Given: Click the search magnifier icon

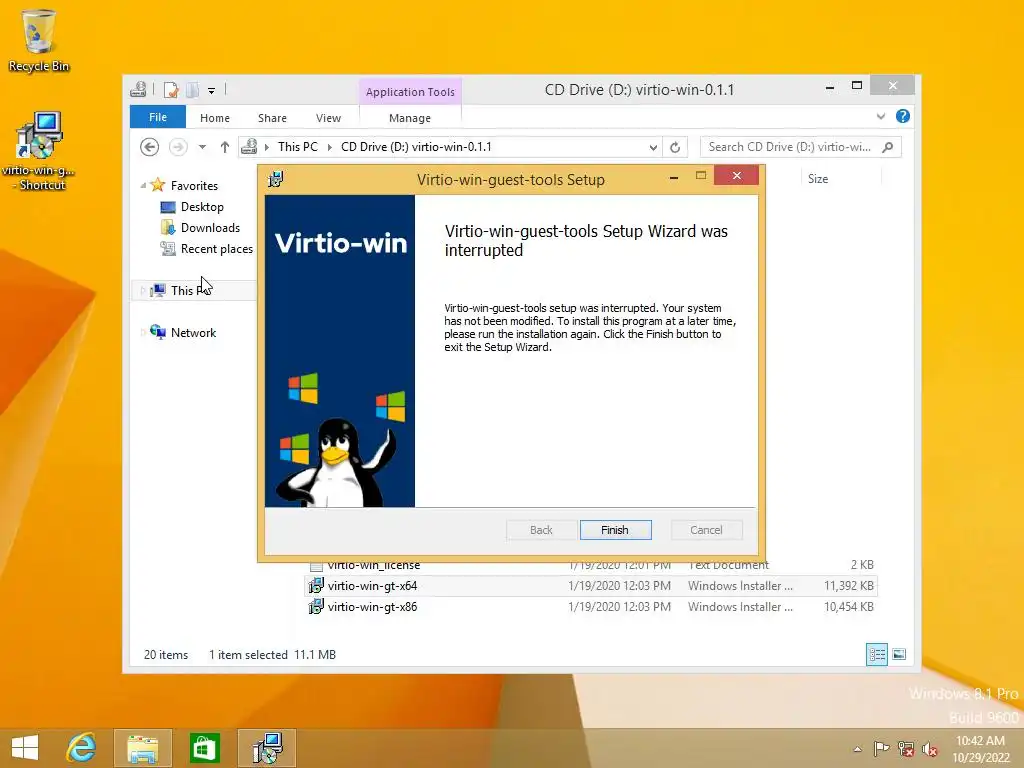Looking at the screenshot, I should click(888, 148).
